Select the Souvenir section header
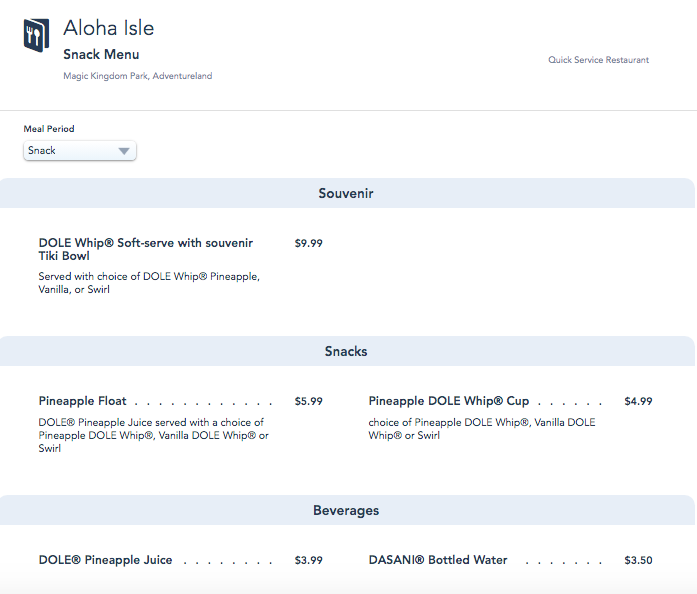The width and height of the screenshot is (697, 594). [x=346, y=193]
